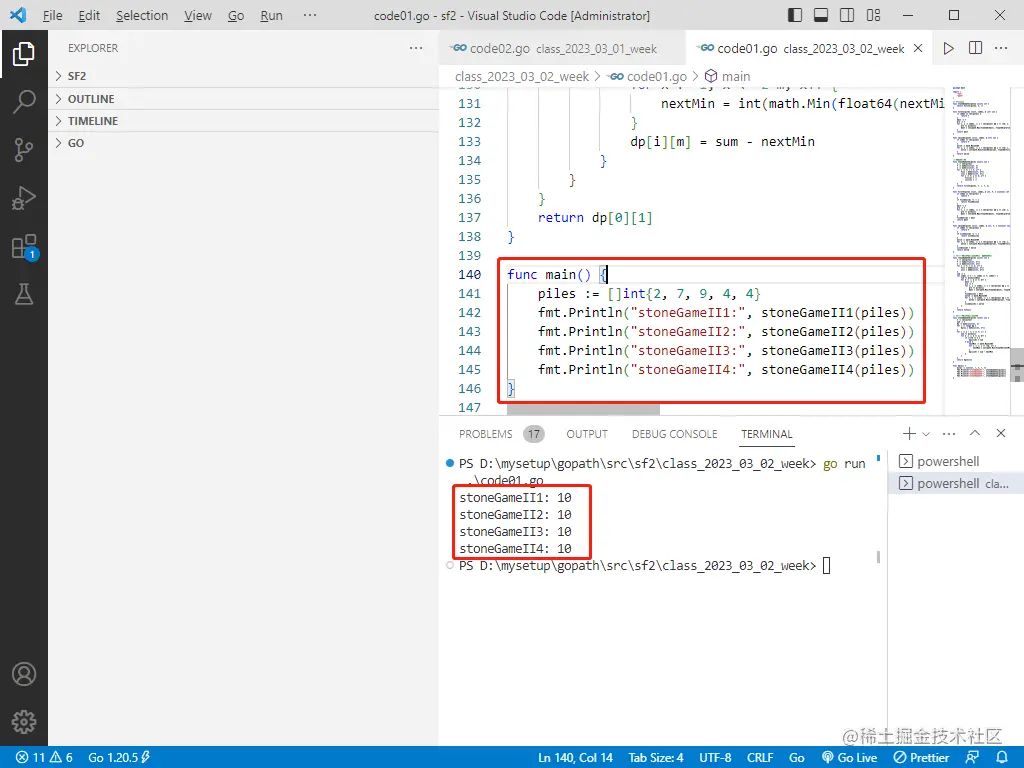Open the Manage gear icon

point(24,722)
